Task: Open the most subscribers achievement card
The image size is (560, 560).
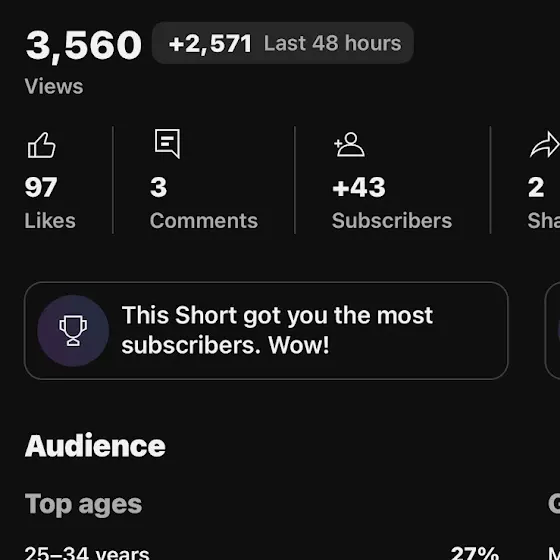Action: (266, 330)
